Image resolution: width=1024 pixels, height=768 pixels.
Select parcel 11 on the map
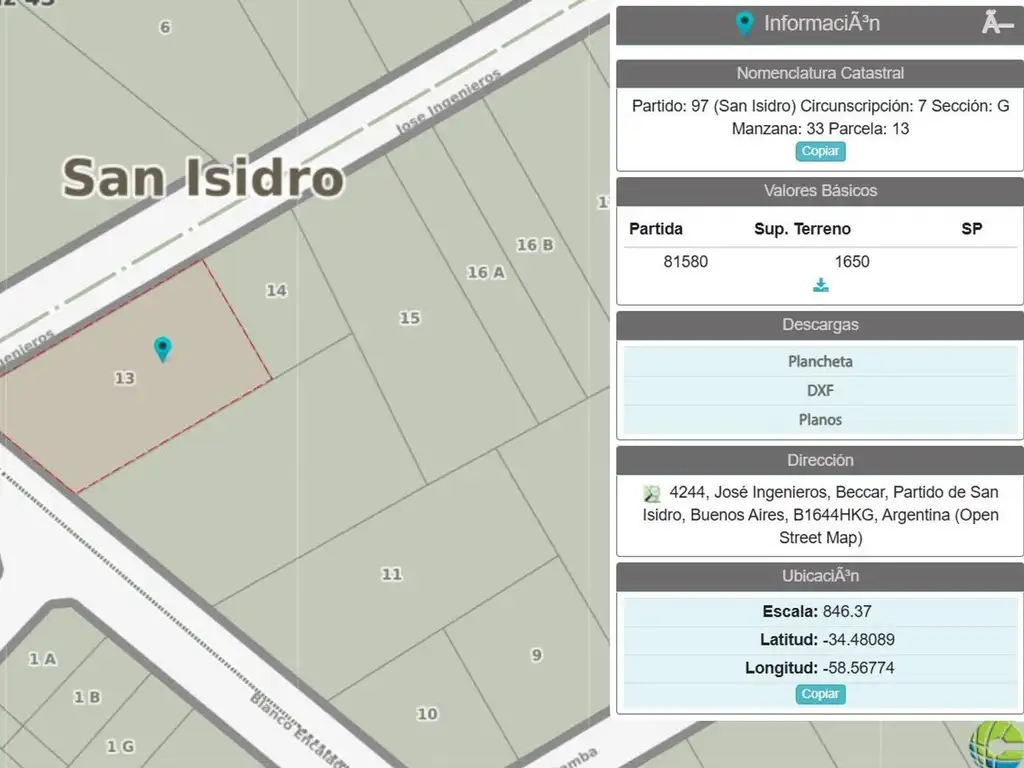point(391,574)
